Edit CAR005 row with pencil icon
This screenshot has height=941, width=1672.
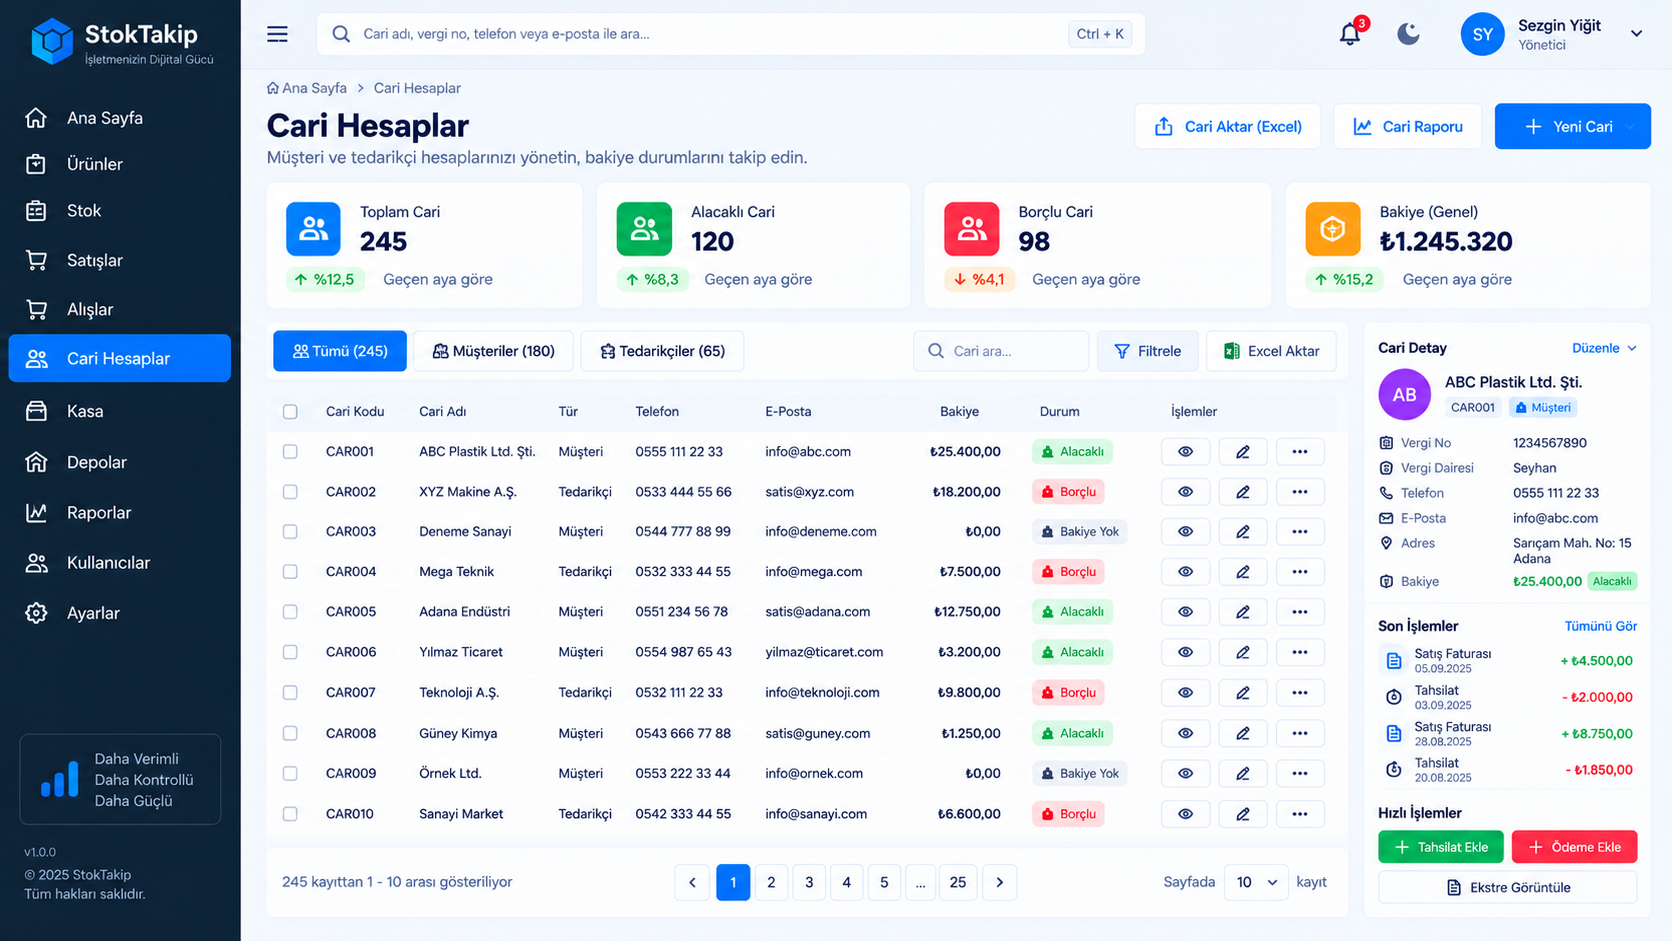tap(1243, 612)
